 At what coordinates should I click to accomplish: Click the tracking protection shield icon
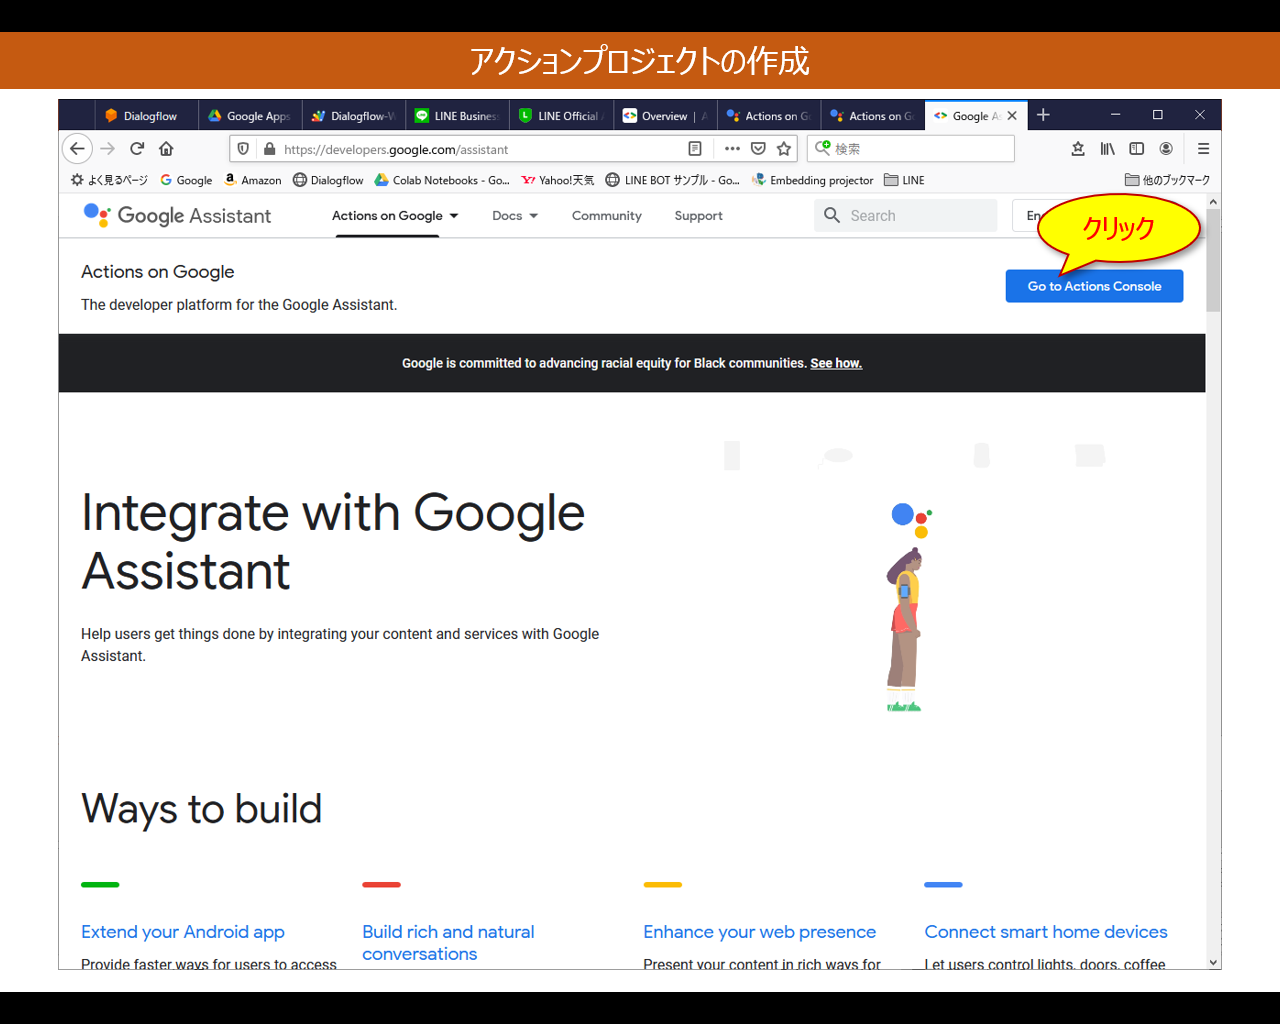pos(243,149)
